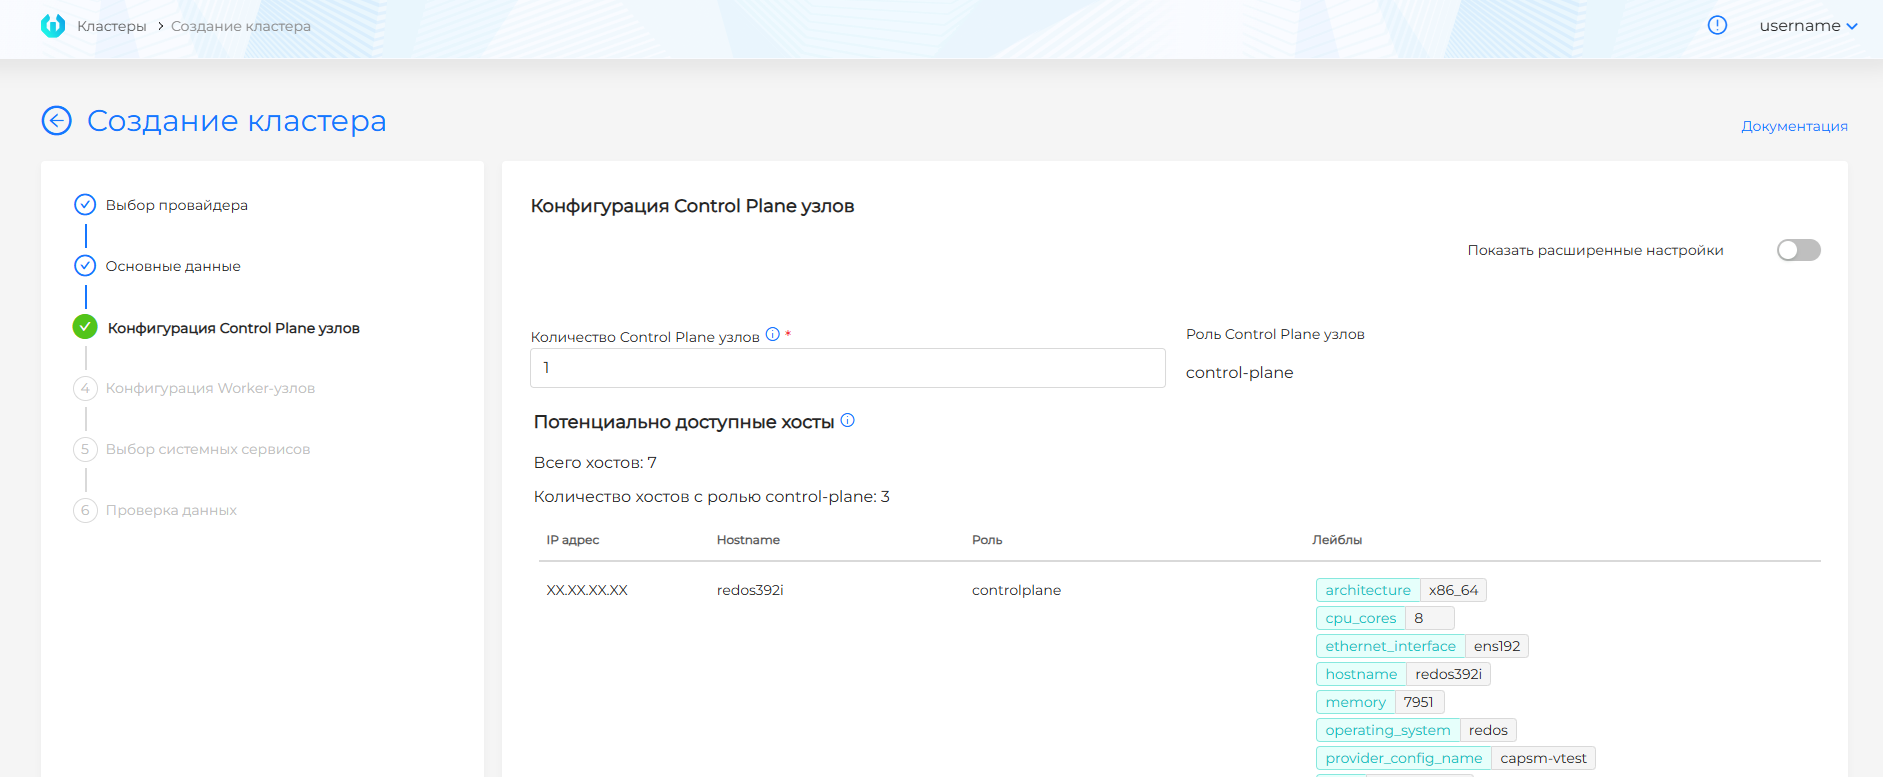Click the architecture label tag
This screenshot has height=777, width=1883.
point(1367,590)
